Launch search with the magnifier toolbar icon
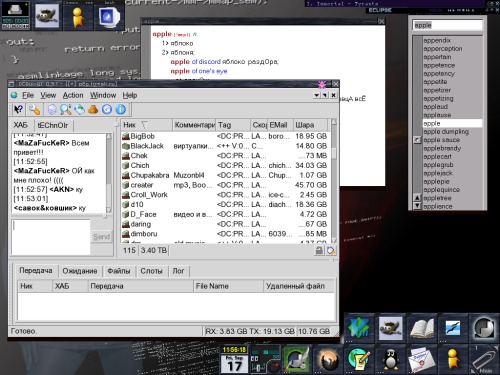The image size is (500, 375). [65, 109]
